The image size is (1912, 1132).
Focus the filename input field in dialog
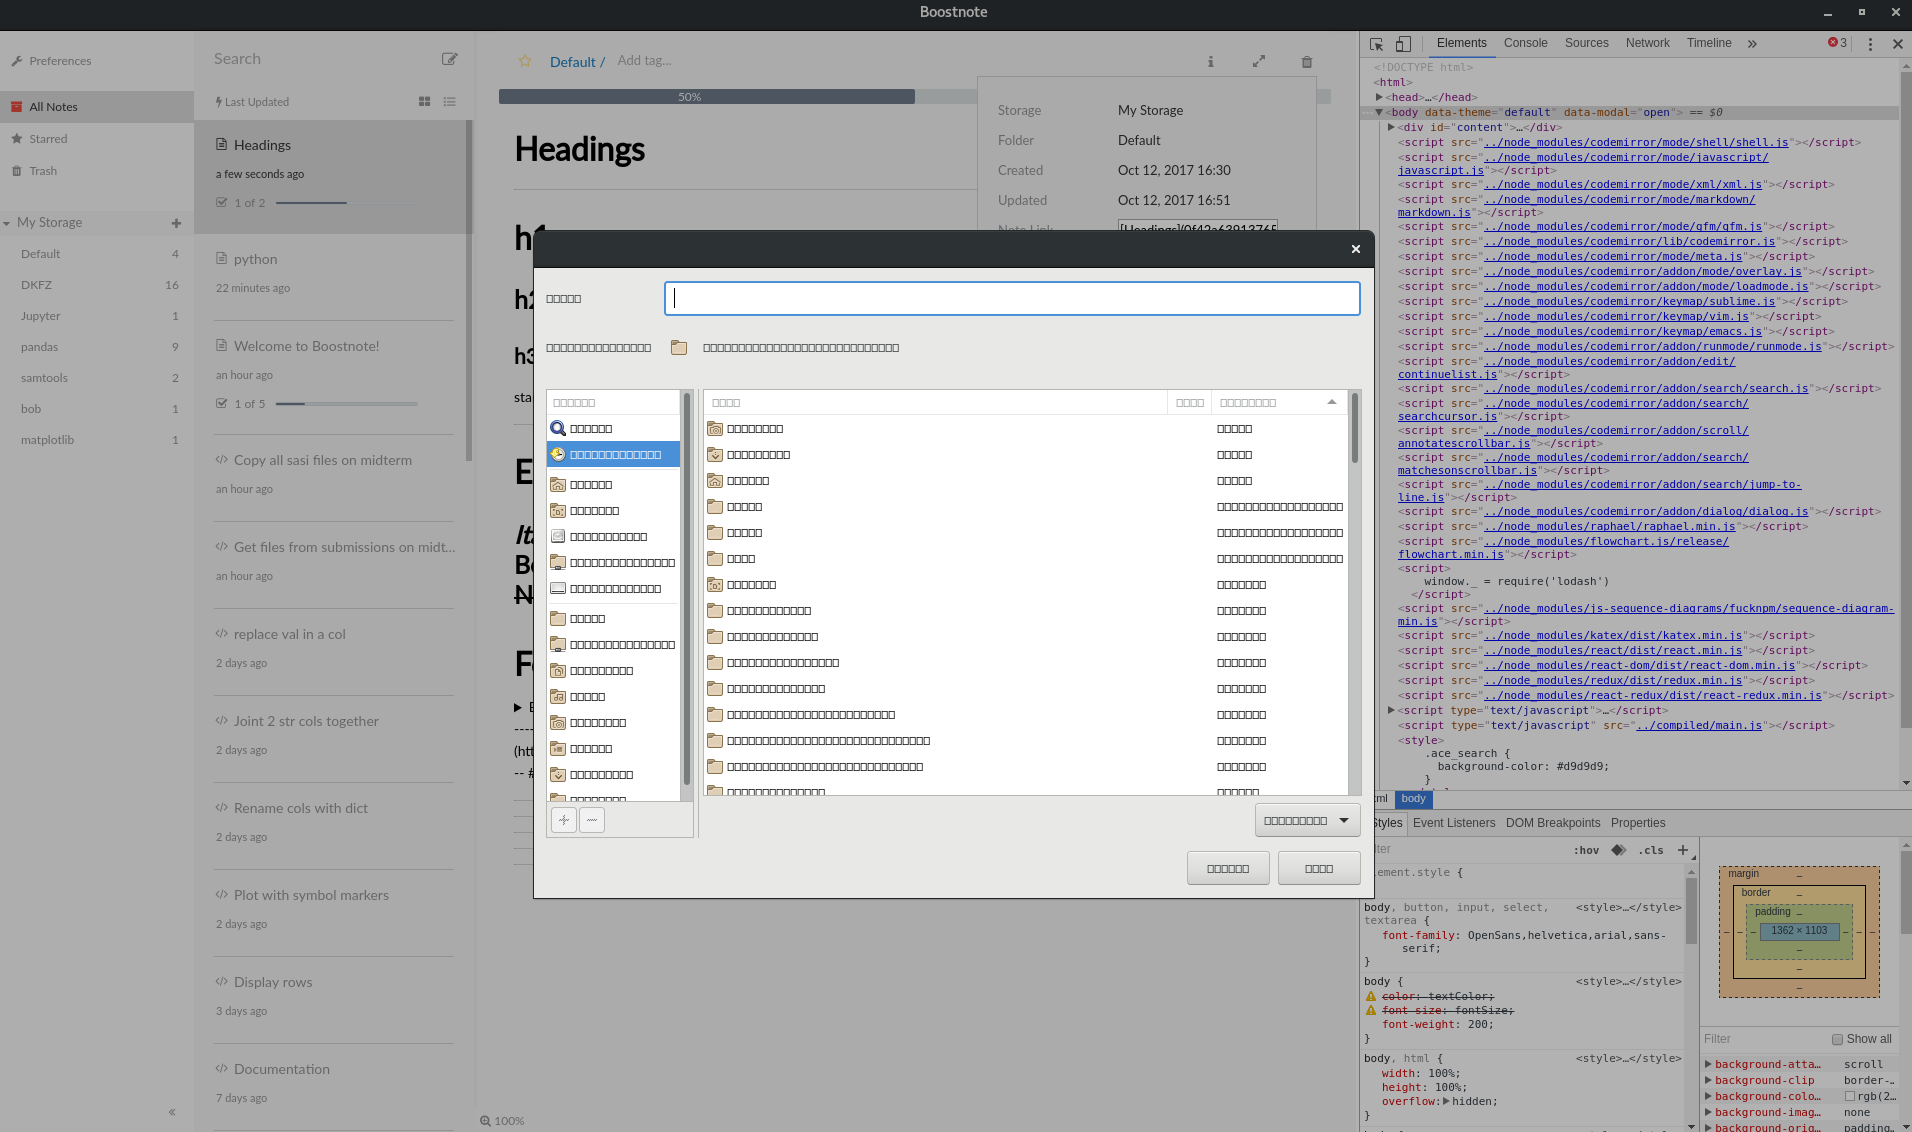click(1012, 298)
